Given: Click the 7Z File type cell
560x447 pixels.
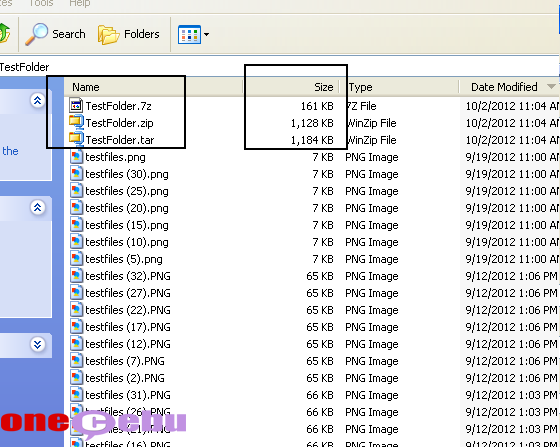Looking at the screenshot, I should 361,106.
